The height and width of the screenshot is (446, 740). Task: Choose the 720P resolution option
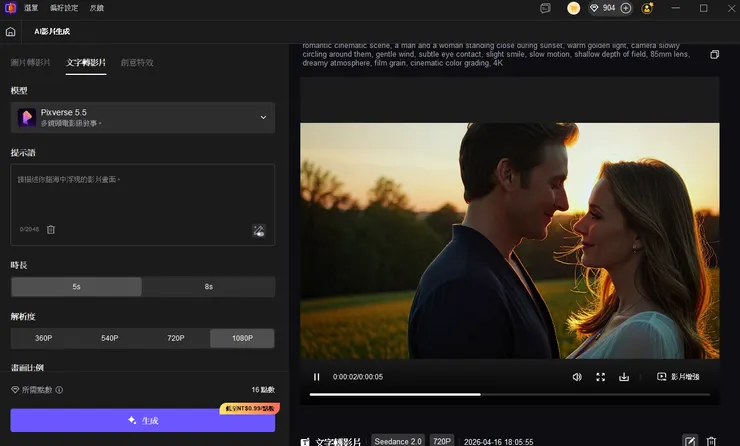pos(176,338)
